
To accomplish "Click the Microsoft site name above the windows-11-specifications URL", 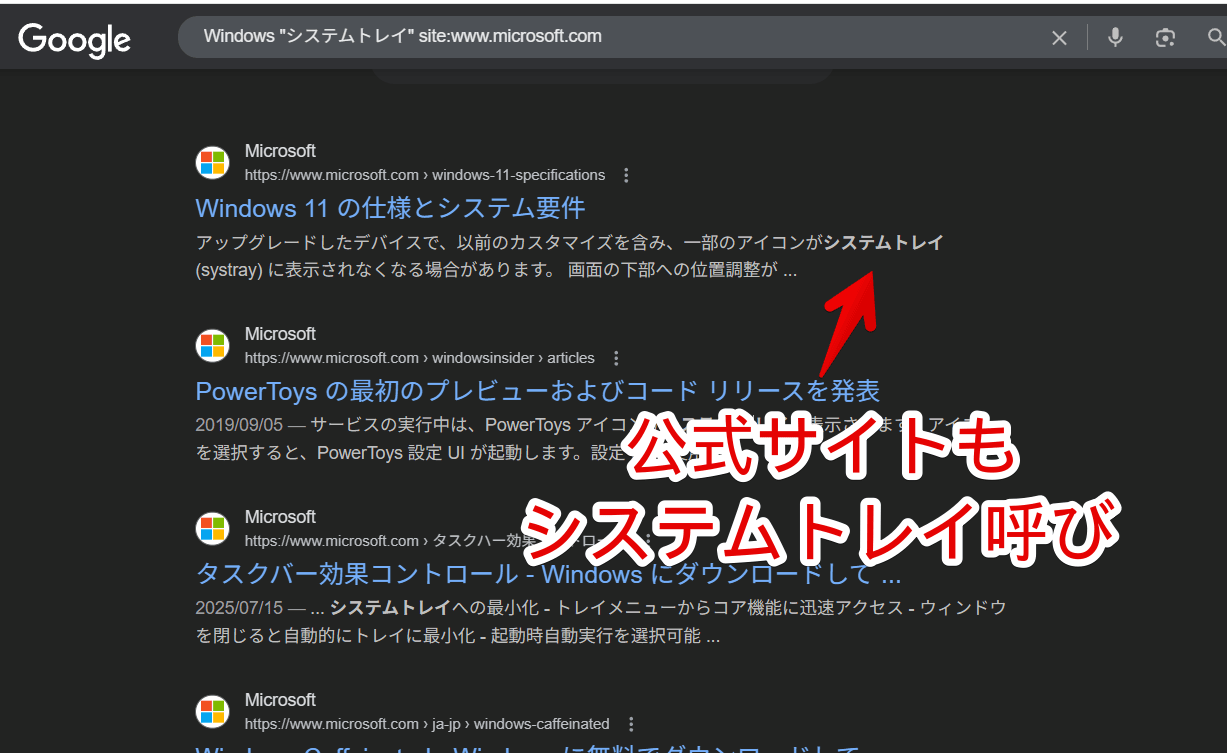I will click(280, 151).
